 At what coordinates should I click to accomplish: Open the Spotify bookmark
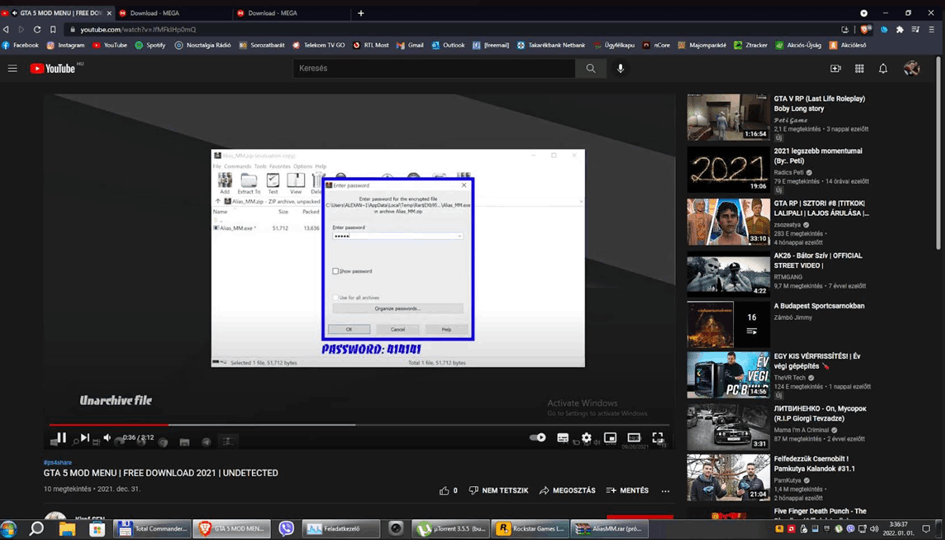(150, 45)
